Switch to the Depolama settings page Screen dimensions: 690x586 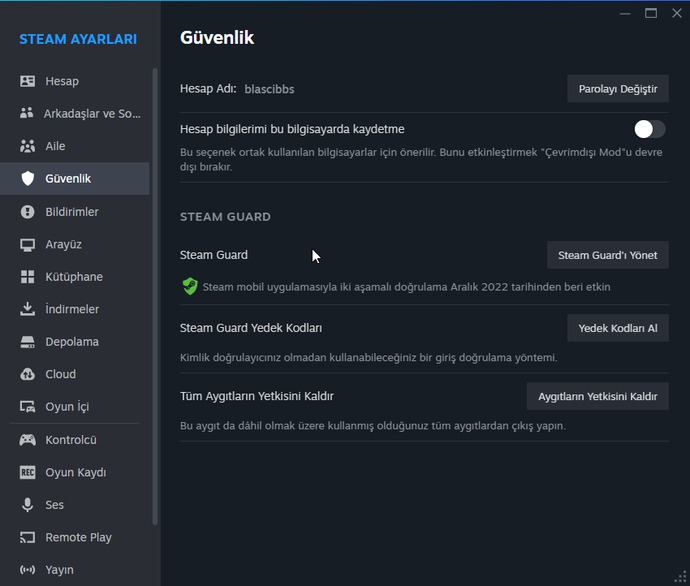[75, 342]
